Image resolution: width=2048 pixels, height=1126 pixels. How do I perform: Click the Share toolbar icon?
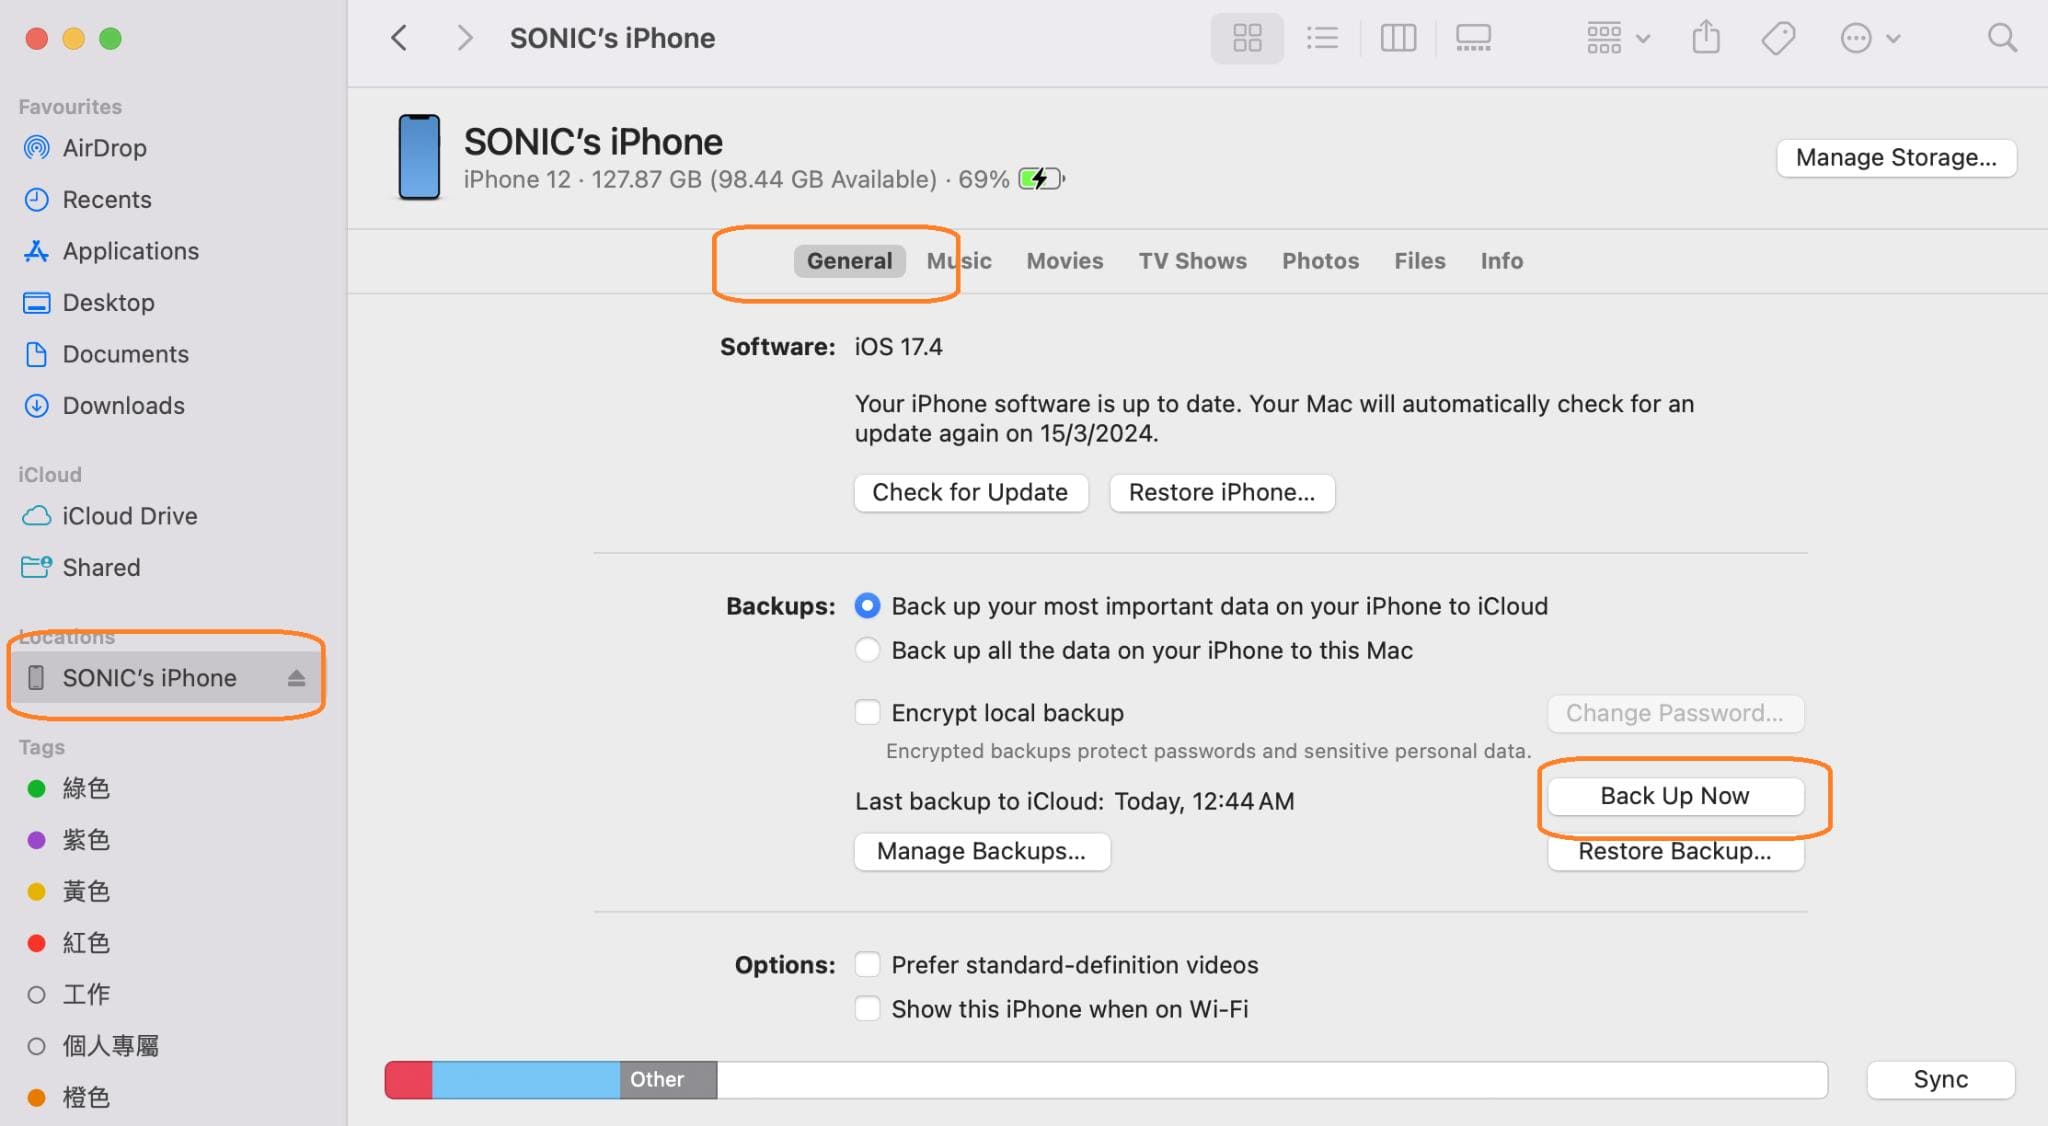(1706, 38)
